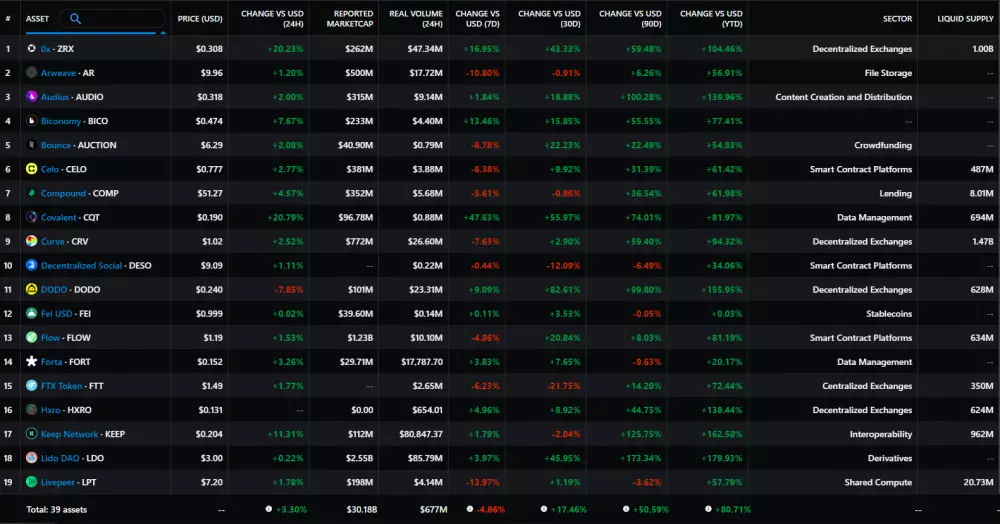1000x524 pixels.
Task: Click the Arweave AR coin logo
Action: tap(31, 72)
